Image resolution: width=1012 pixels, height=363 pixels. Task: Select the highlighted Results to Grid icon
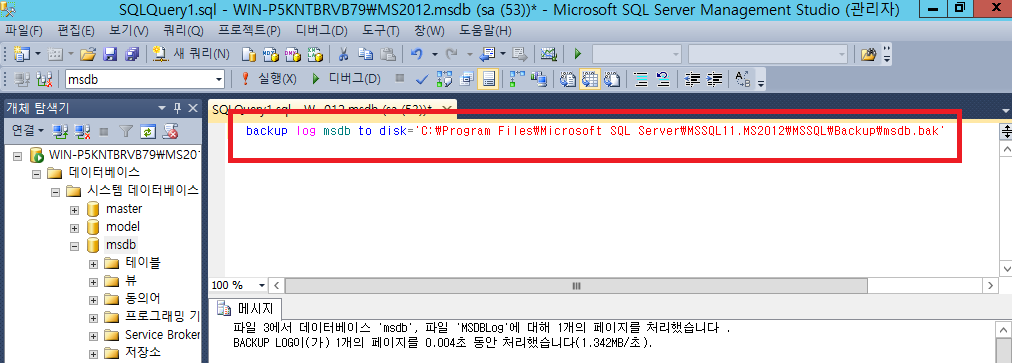pyautogui.click(x=589, y=79)
